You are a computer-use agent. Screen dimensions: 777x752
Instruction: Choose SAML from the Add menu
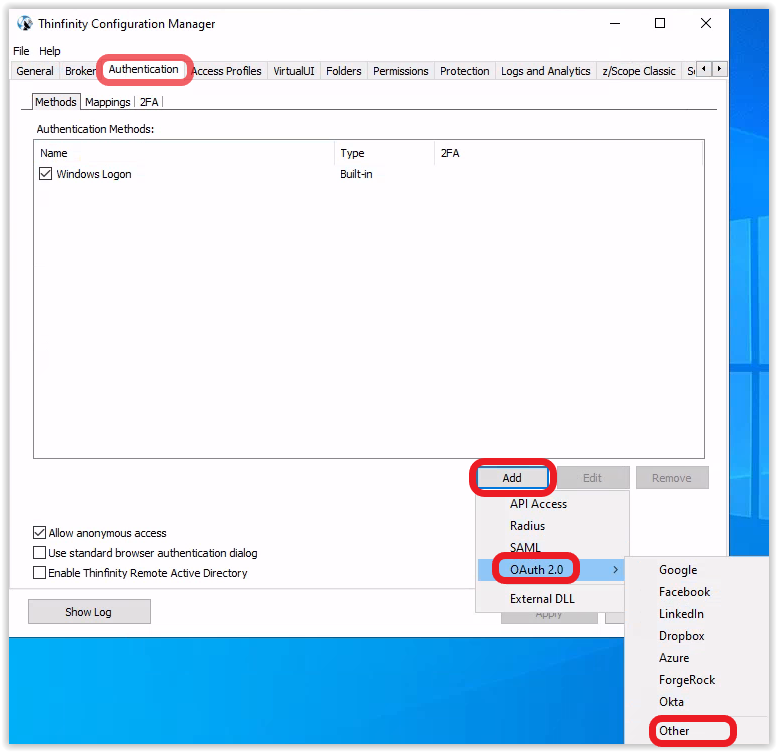coord(552,547)
